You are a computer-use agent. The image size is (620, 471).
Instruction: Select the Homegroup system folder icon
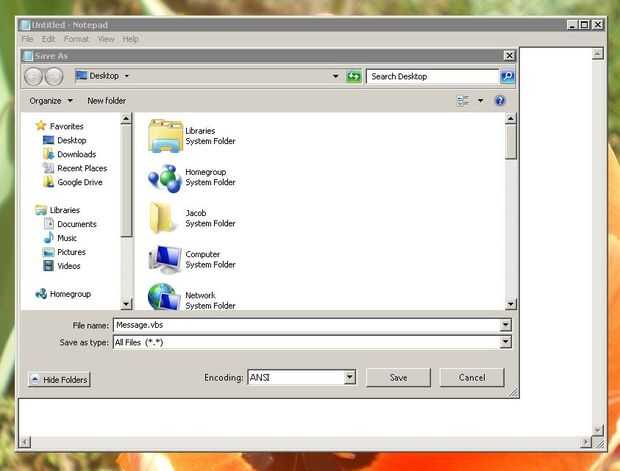point(165,178)
